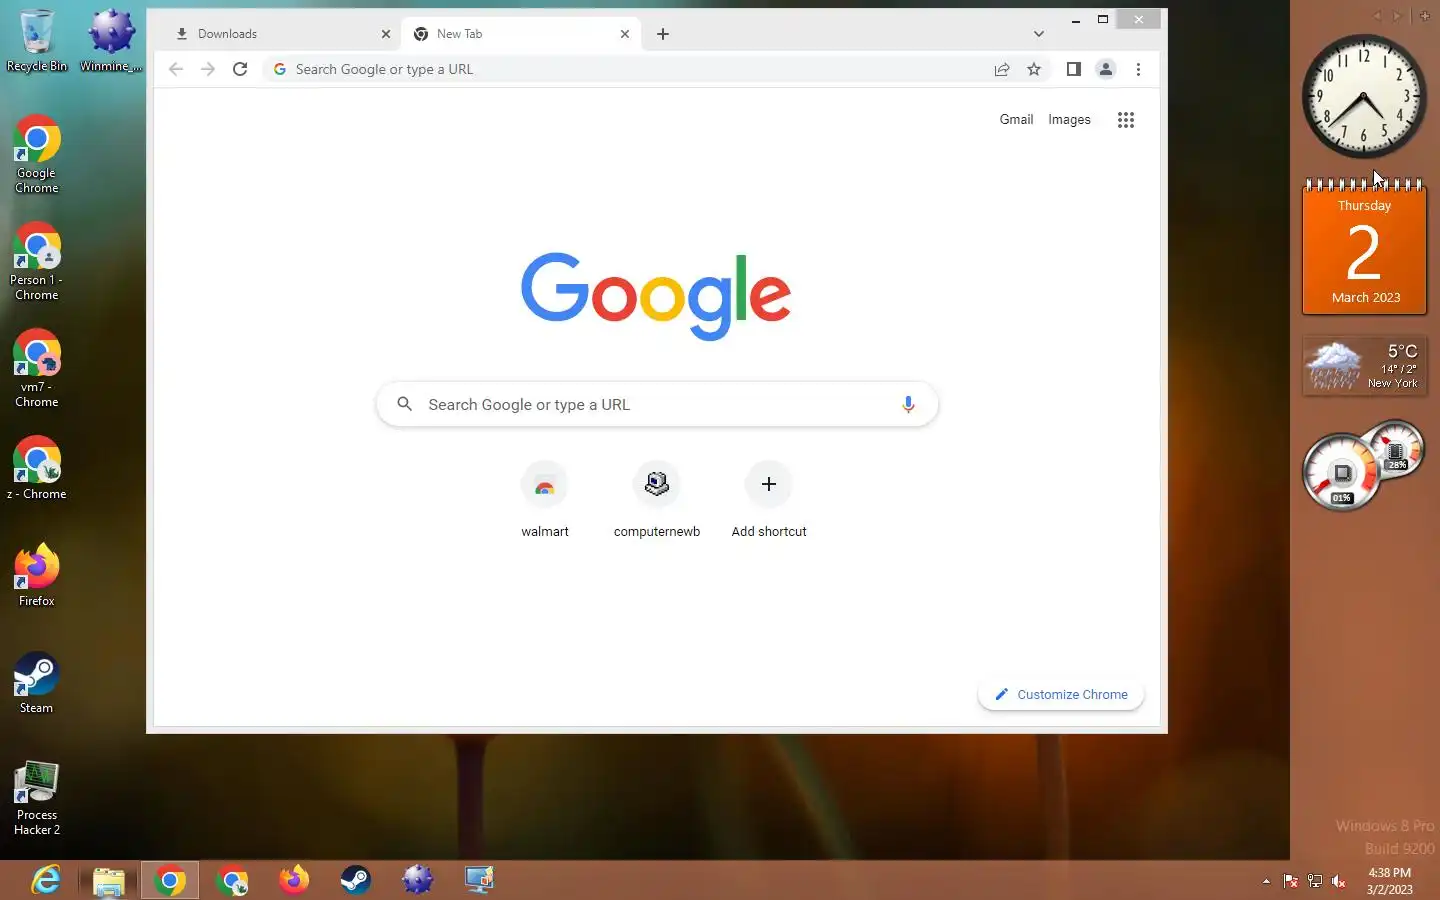Open File Explorer from the taskbar
The image size is (1440, 900).
(x=108, y=880)
